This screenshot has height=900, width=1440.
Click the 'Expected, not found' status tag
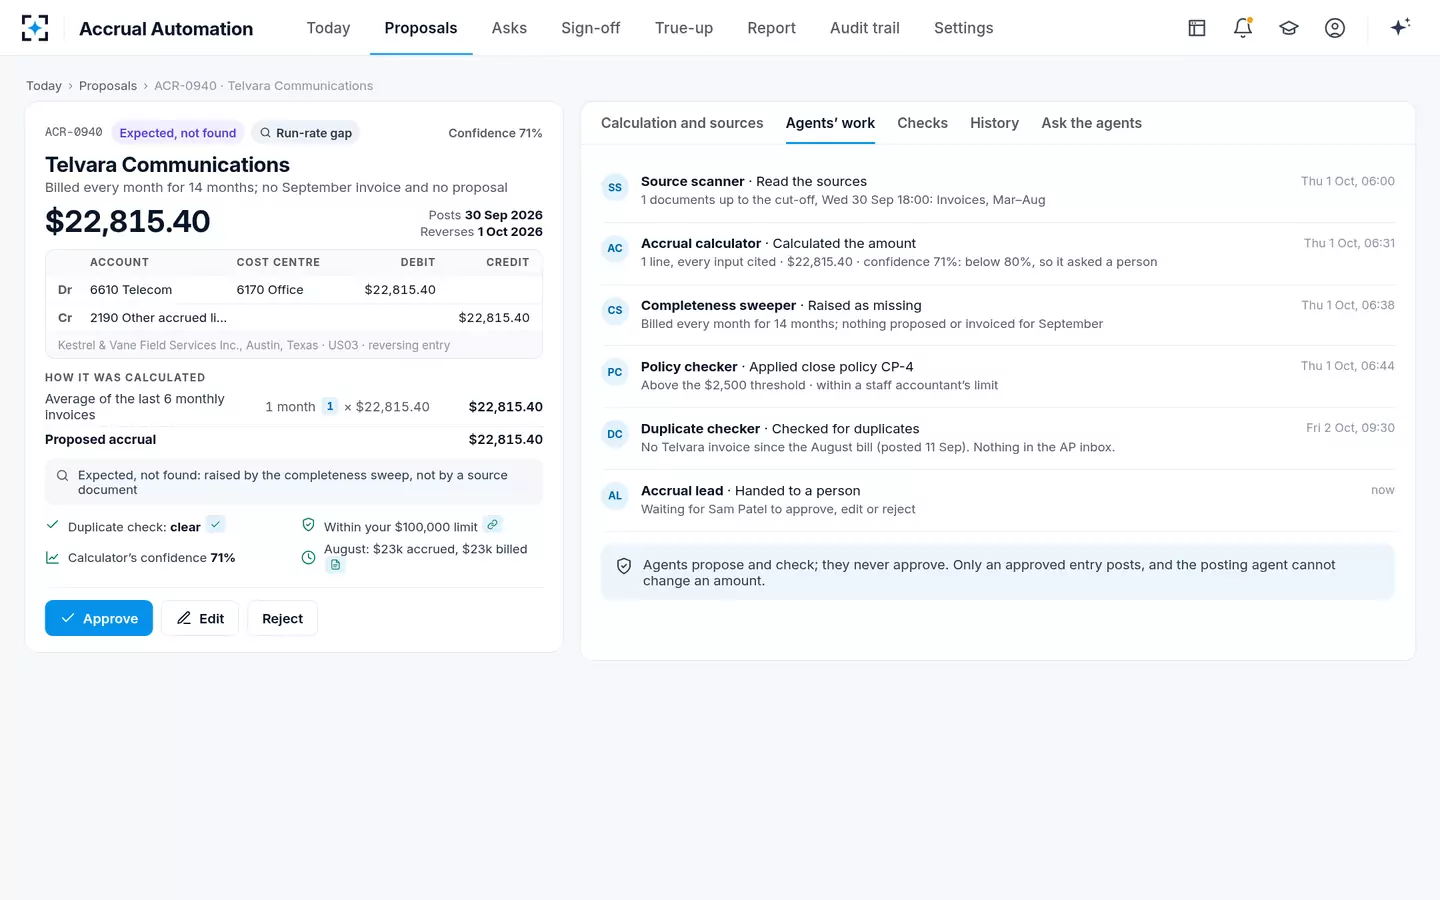178,133
